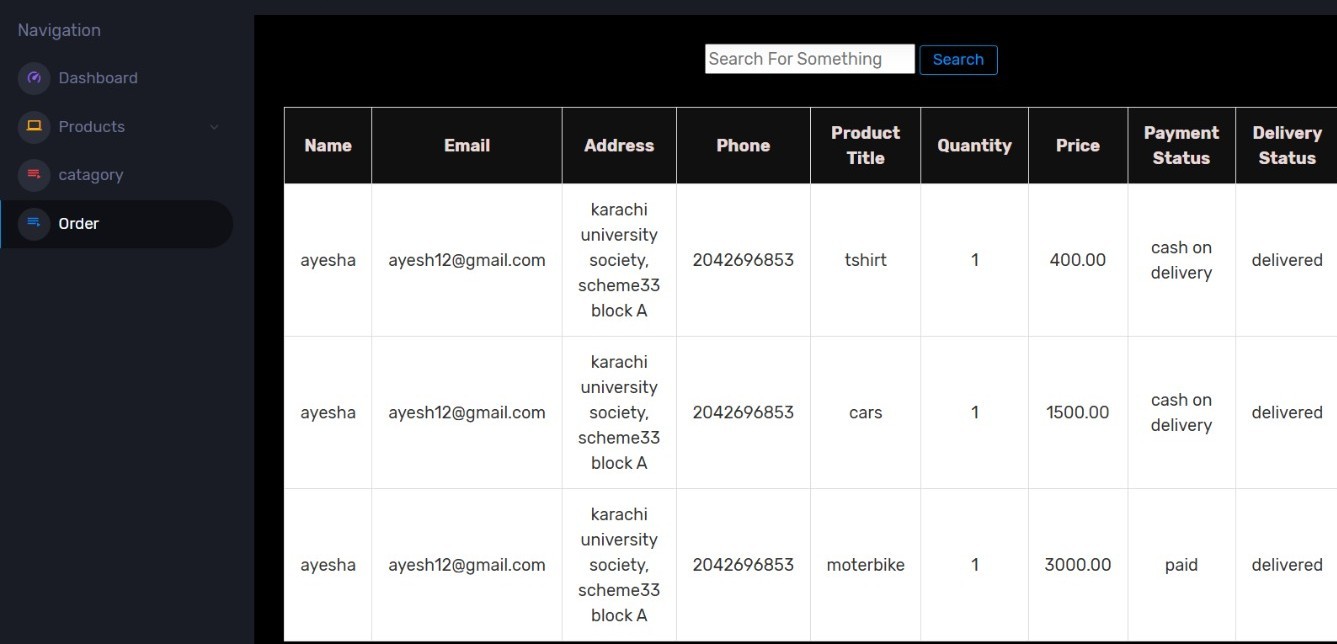Click the Email column header
Screen dimensions: 1337x644
pyautogui.click(x=467, y=145)
